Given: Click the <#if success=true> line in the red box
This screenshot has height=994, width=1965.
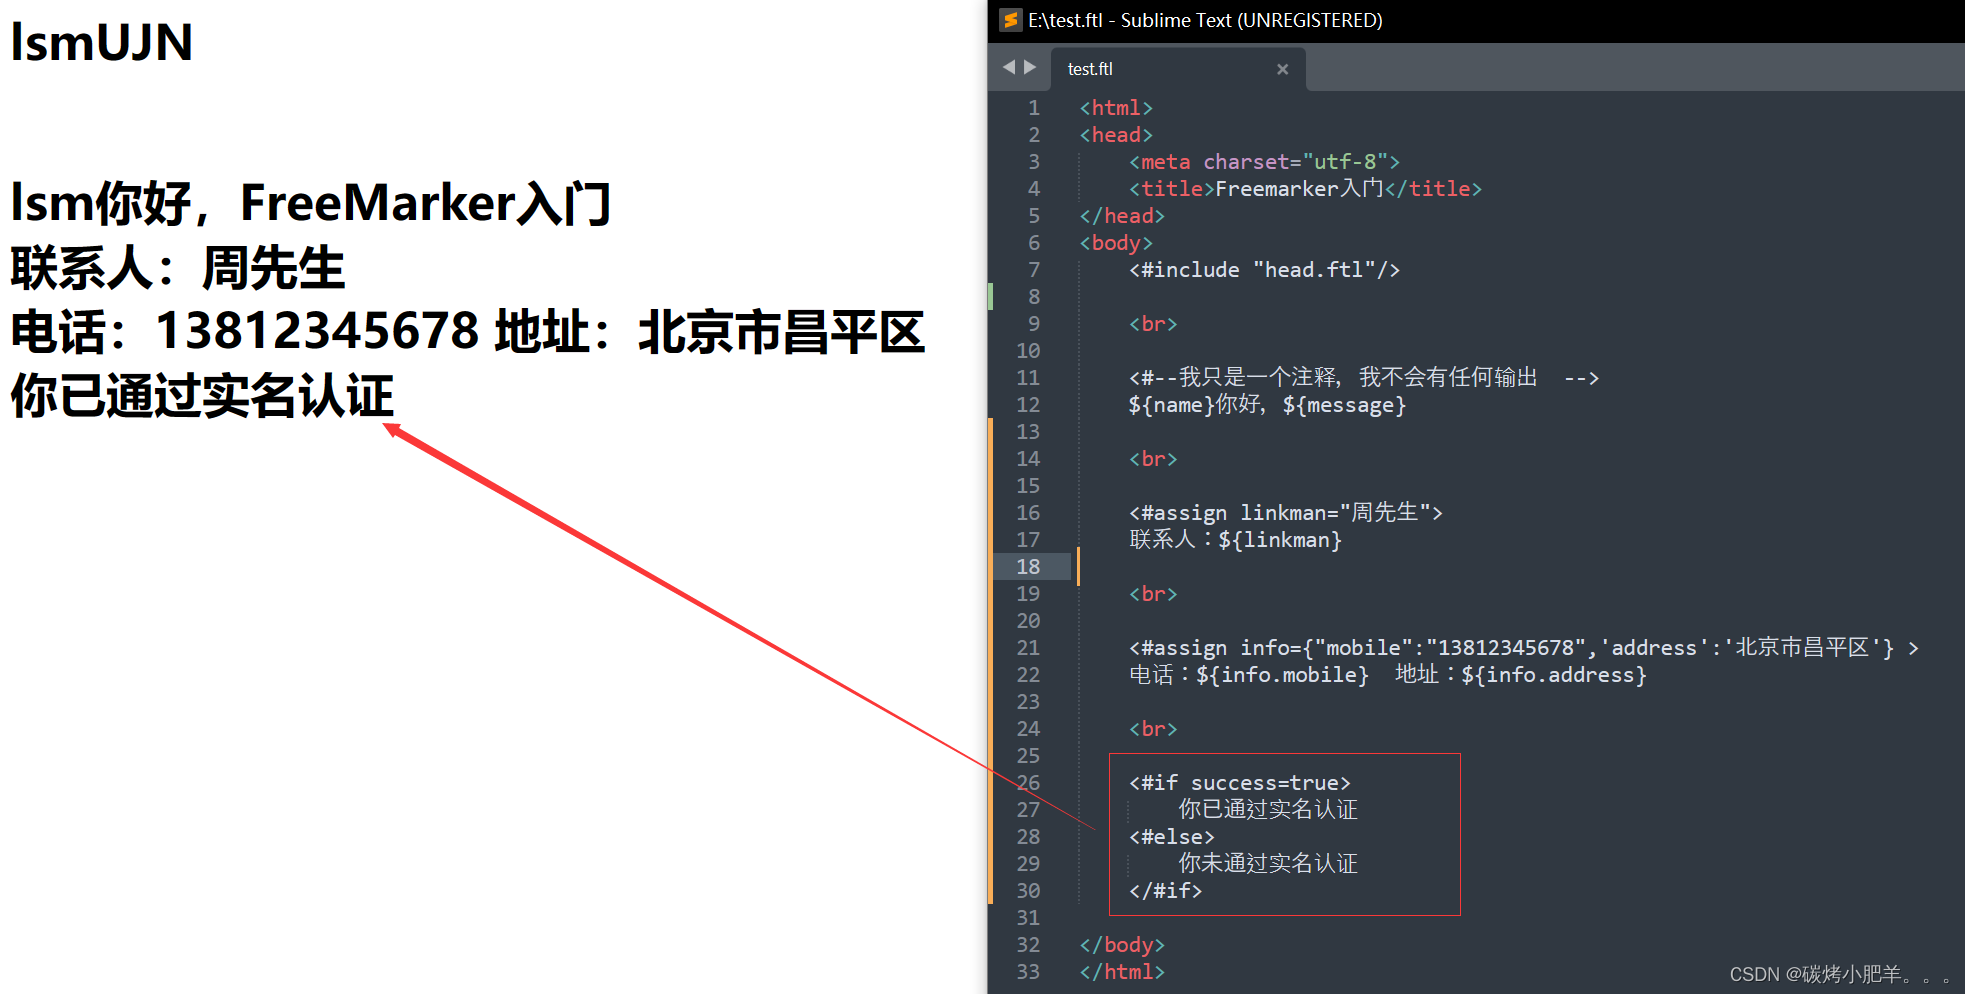Looking at the screenshot, I should 1240,782.
